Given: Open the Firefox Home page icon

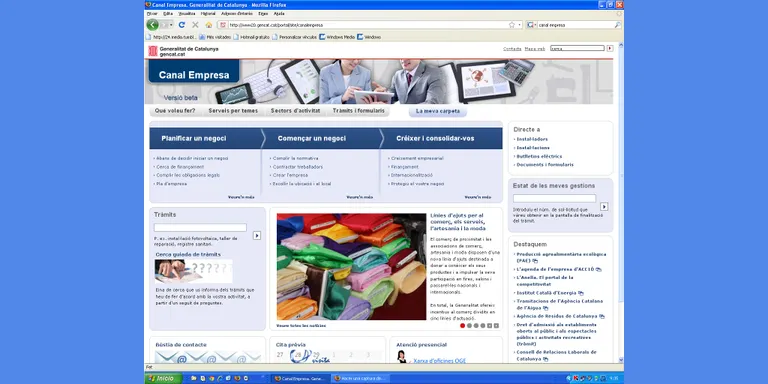Looking at the screenshot, I should [209, 24].
